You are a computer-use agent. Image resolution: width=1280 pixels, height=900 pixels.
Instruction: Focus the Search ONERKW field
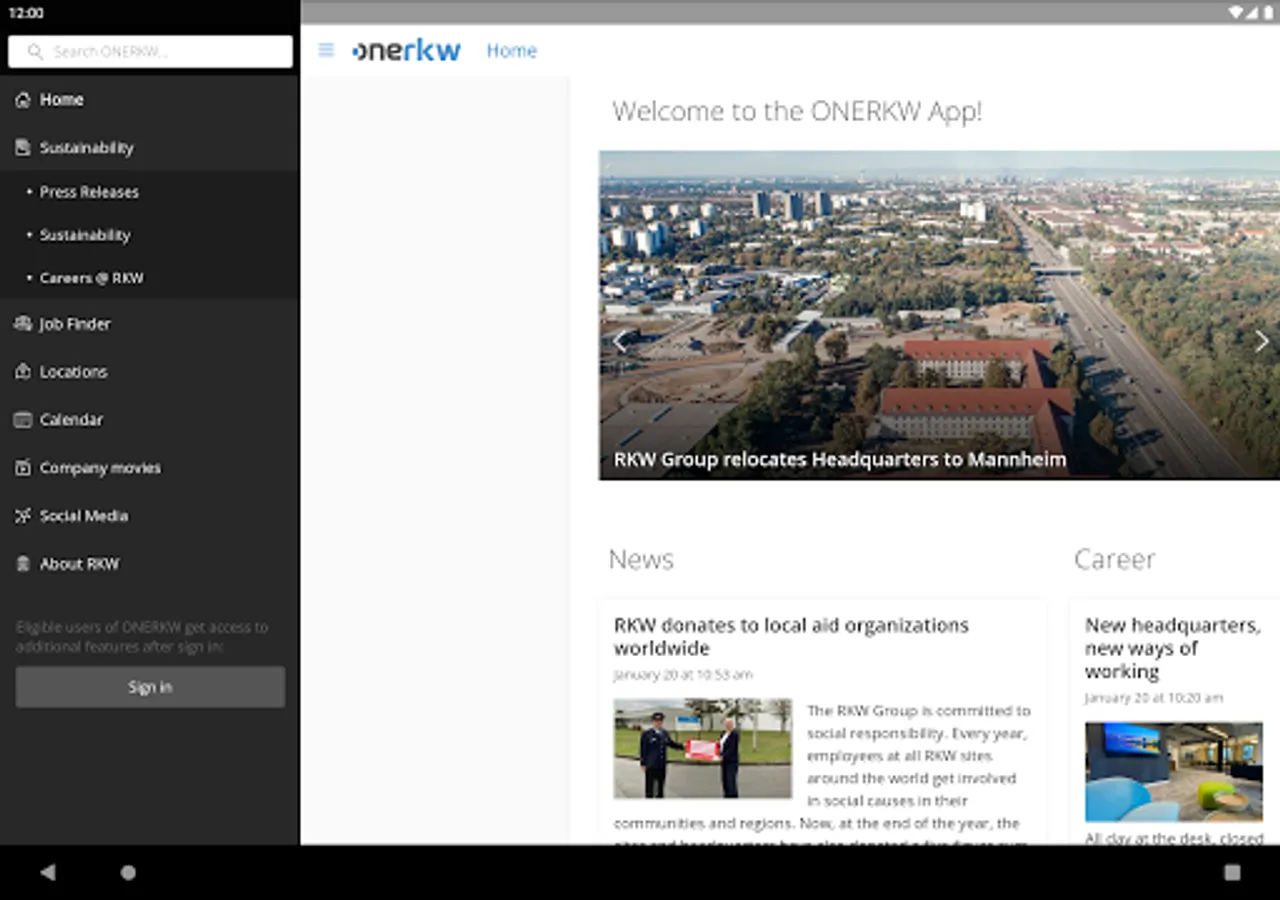pyautogui.click(x=150, y=52)
